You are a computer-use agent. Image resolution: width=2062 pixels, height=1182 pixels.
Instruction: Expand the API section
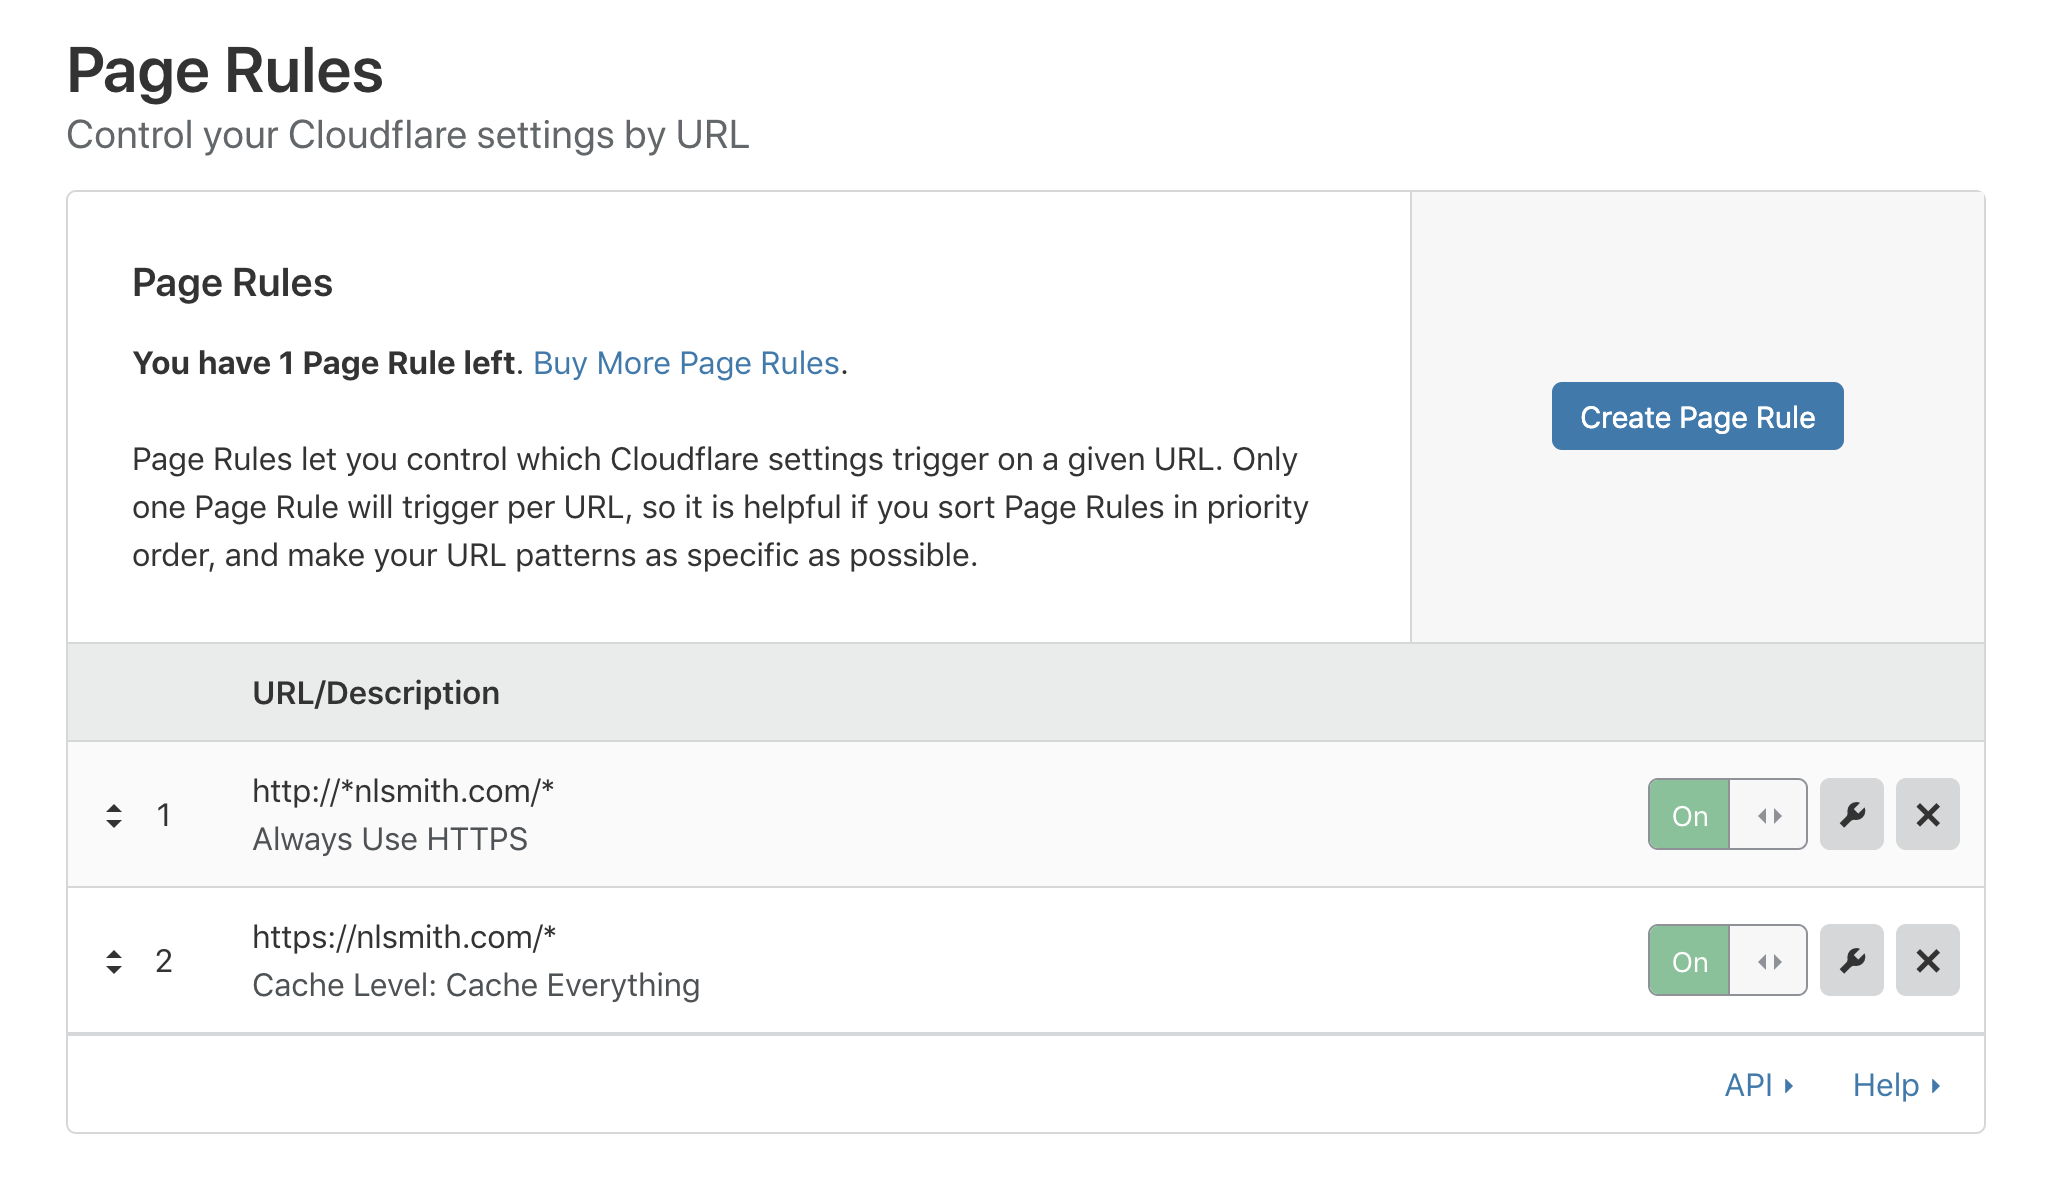tap(1748, 1086)
